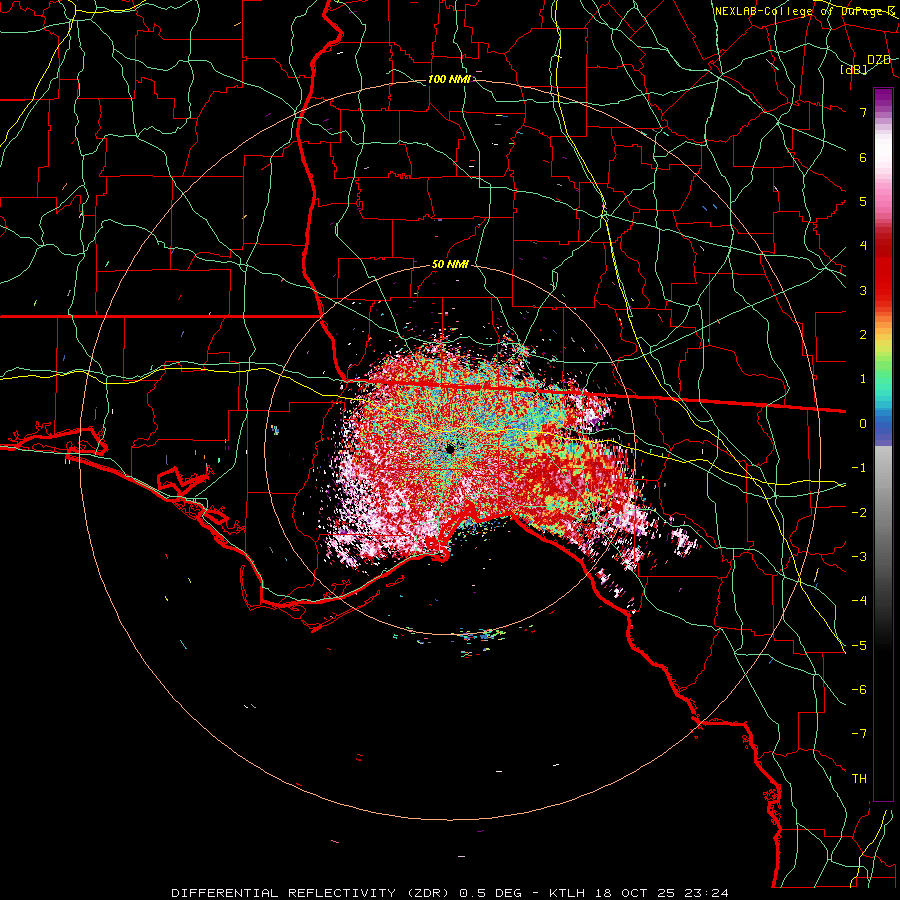Click the "100 NMI" range ring label

click(449, 79)
